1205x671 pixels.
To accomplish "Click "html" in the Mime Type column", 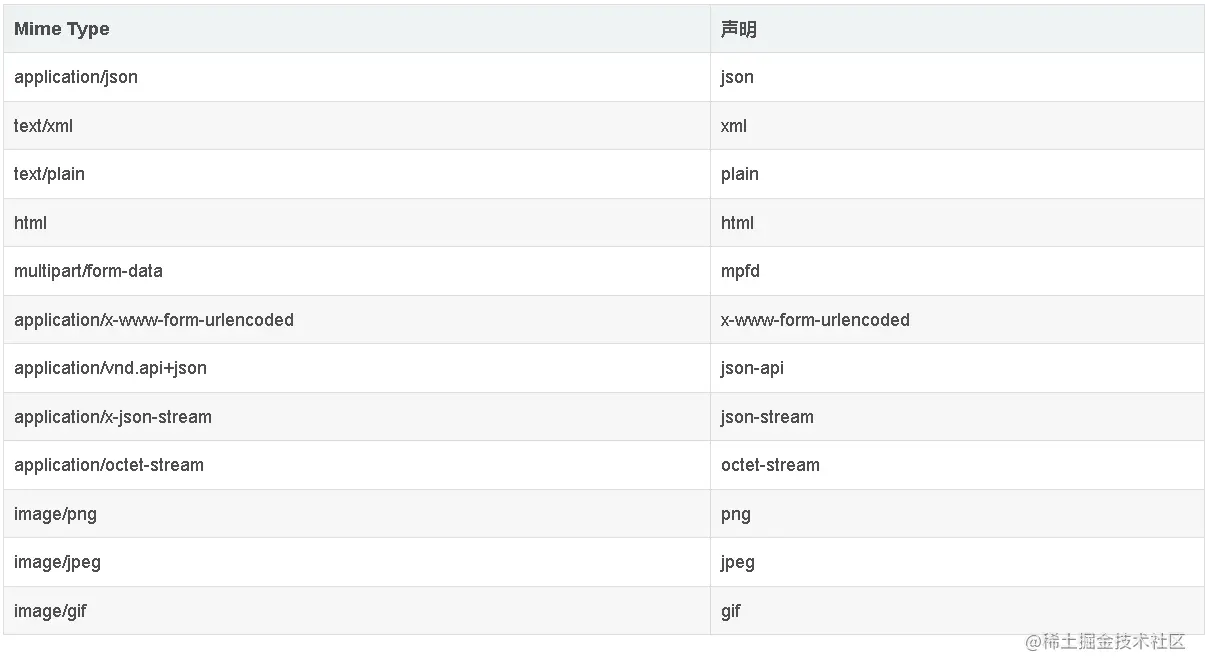I will (31, 223).
